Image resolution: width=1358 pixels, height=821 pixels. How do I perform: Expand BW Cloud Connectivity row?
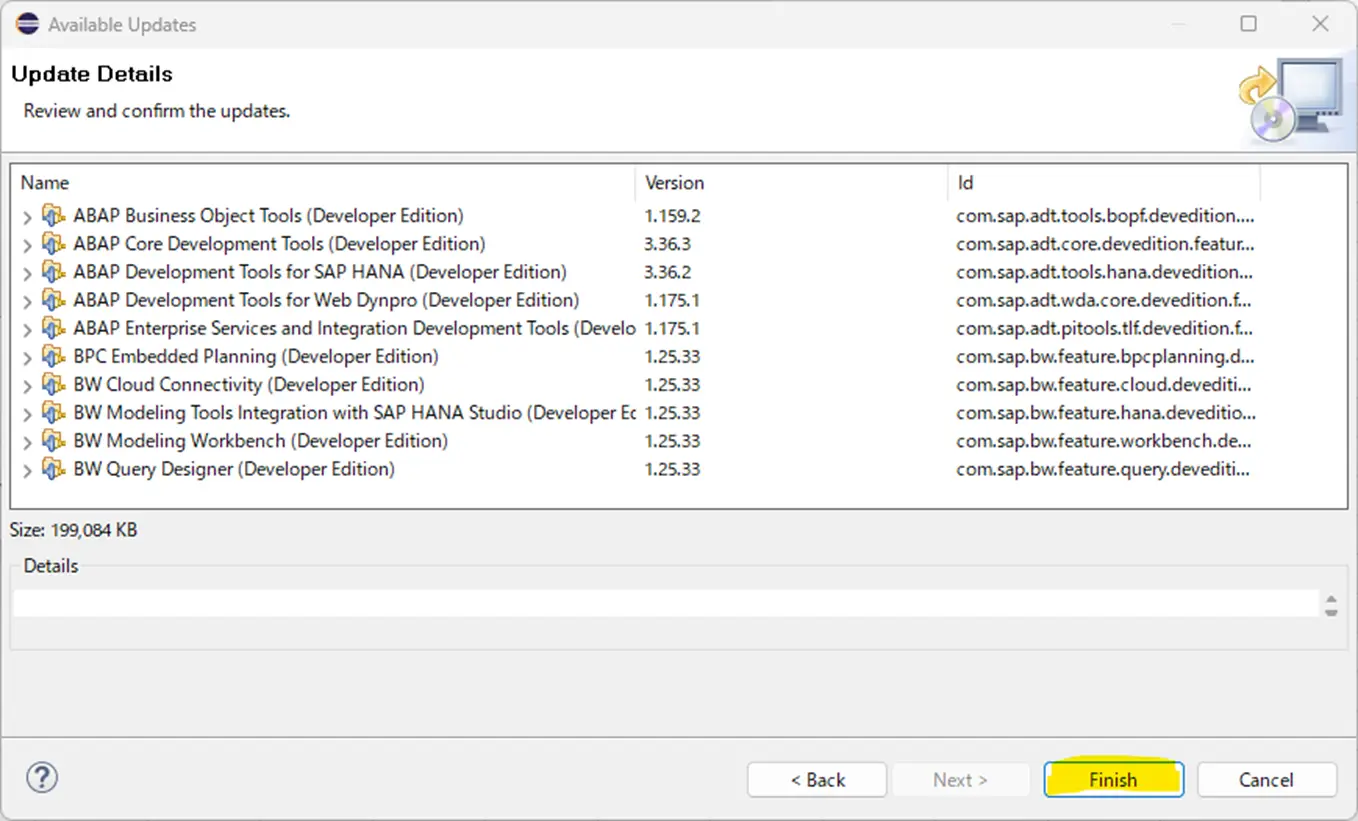point(27,385)
